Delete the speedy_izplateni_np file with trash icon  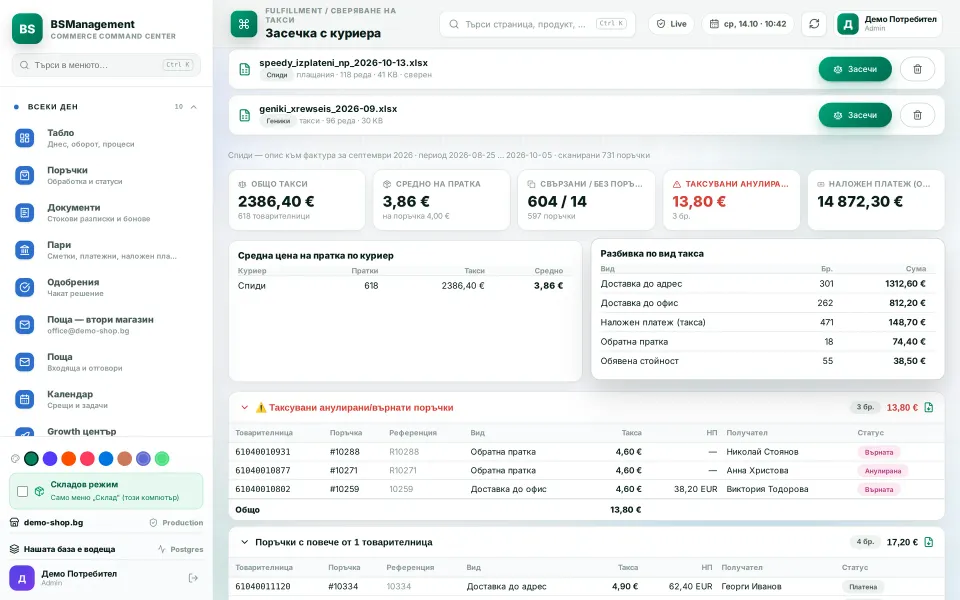click(917, 69)
